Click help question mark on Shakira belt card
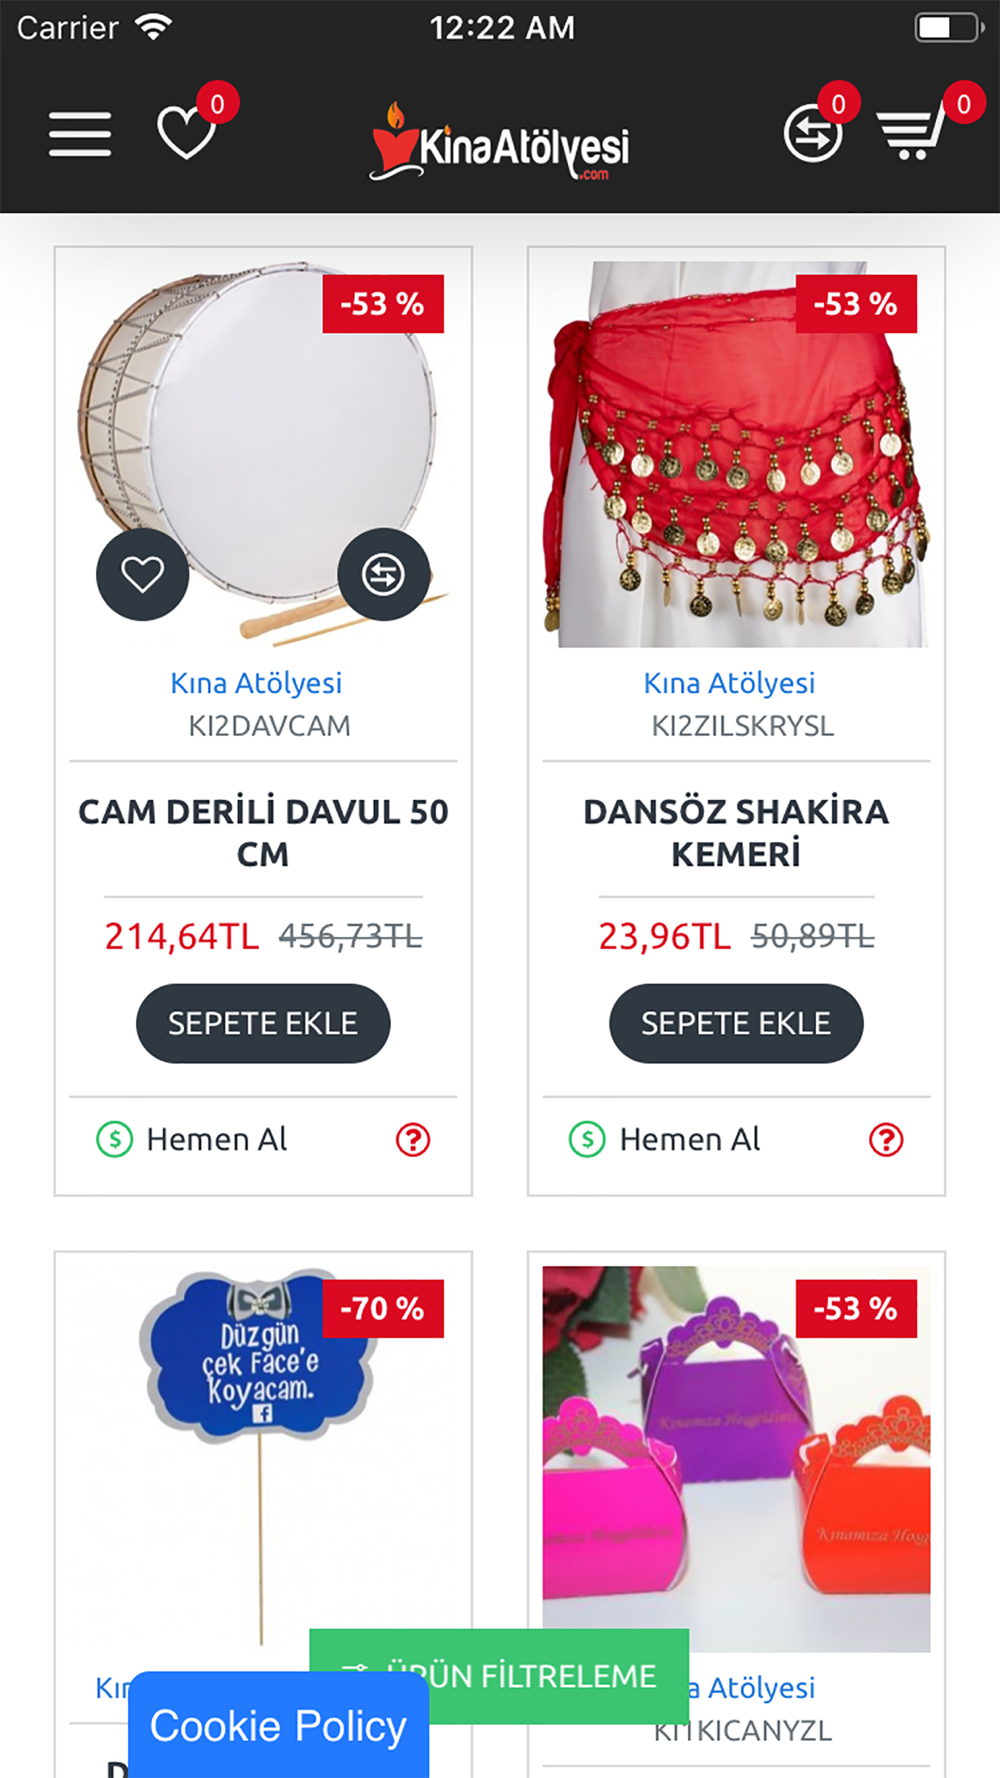 (886, 1139)
